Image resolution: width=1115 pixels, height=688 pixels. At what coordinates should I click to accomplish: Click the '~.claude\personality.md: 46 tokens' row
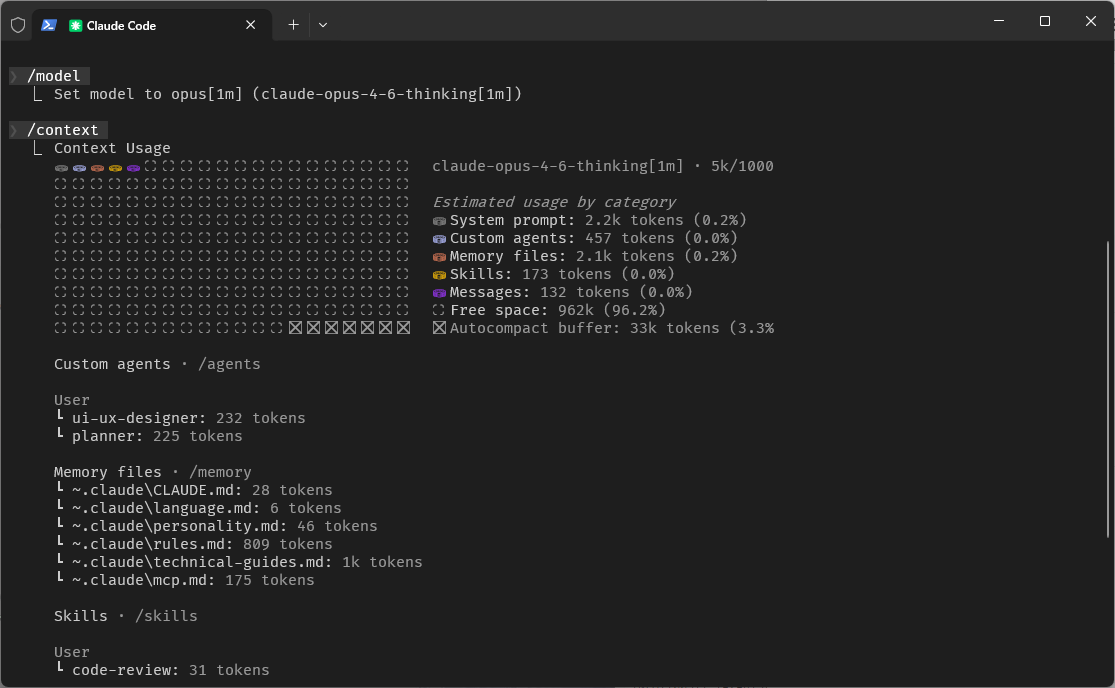pyautogui.click(x=216, y=527)
